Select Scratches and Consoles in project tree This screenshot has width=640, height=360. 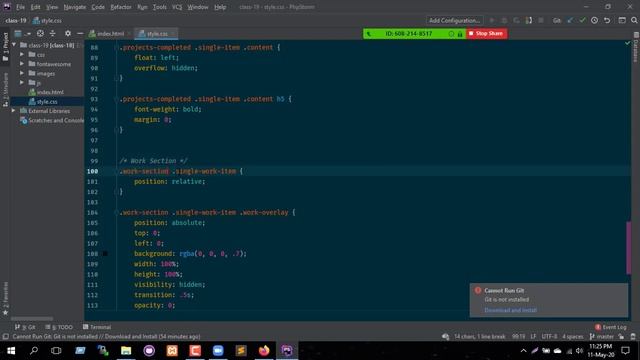pos(52,120)
